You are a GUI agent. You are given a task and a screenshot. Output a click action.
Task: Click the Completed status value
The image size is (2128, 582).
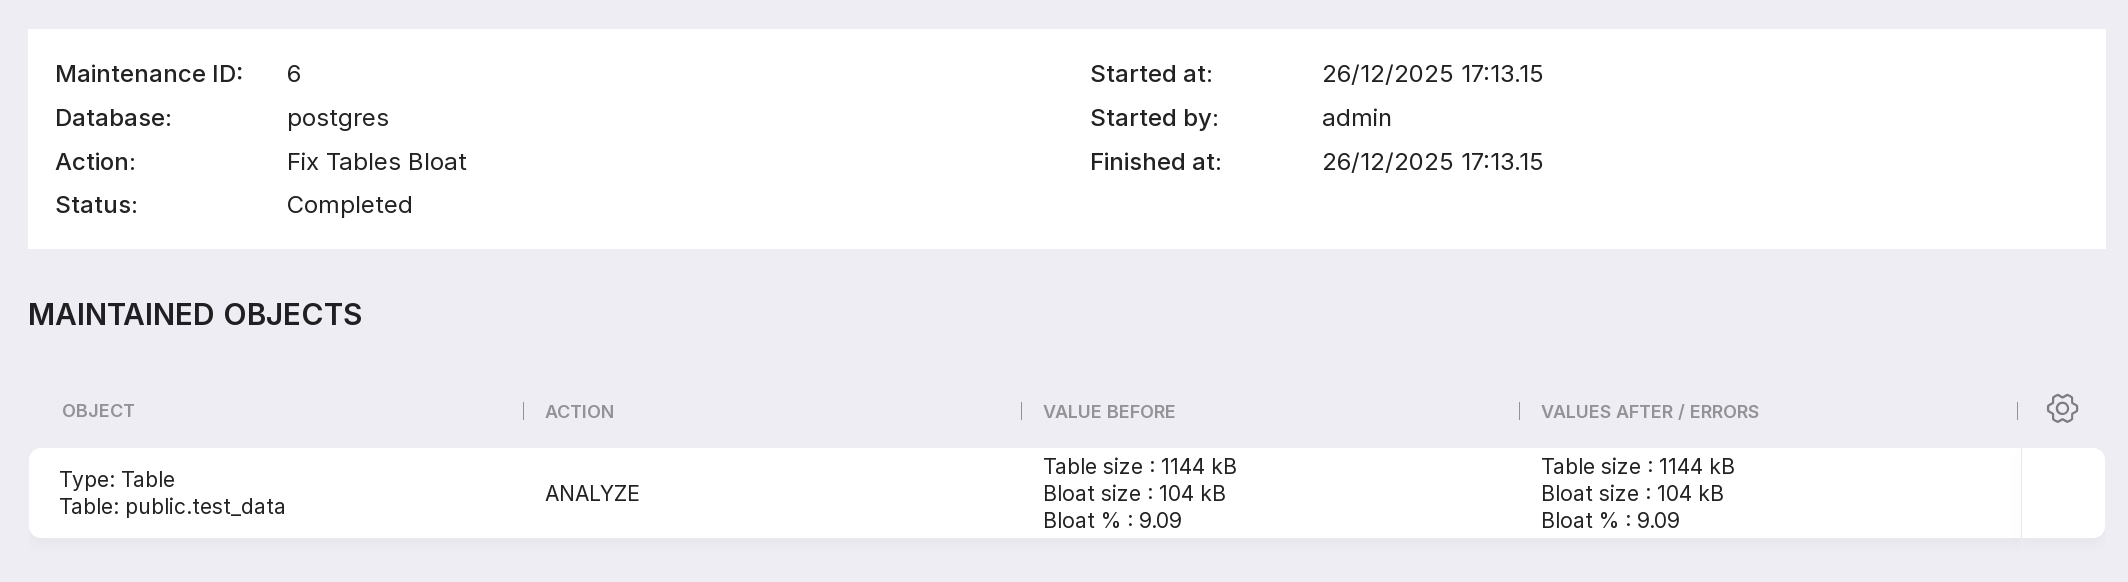point(349,205)
